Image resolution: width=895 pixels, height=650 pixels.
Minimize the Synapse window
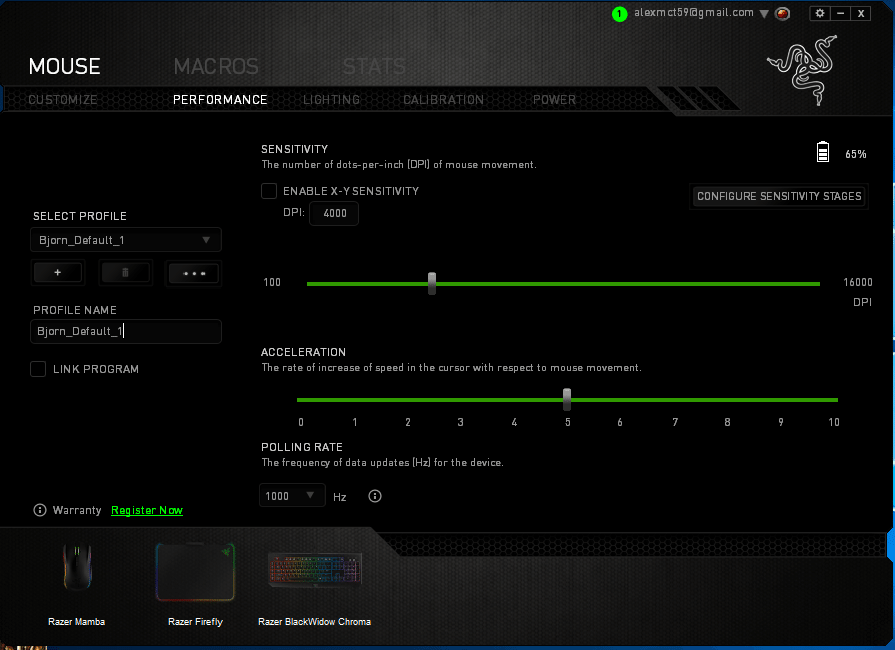[840, 13]
